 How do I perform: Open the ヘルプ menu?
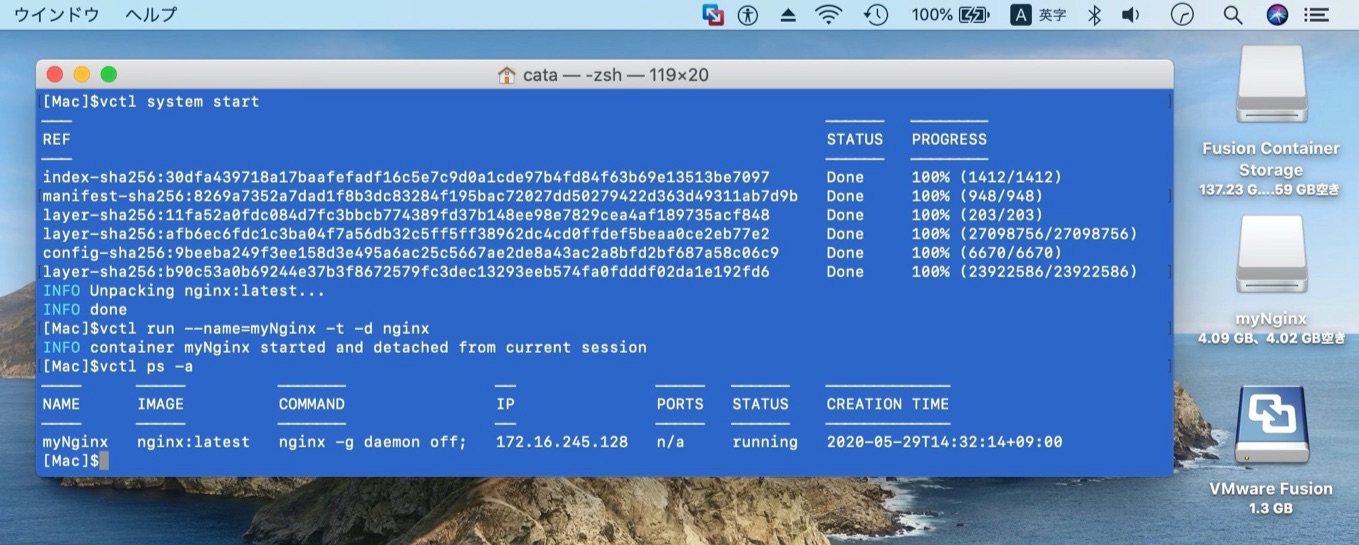pyautogui.click(x=151, y=15)
